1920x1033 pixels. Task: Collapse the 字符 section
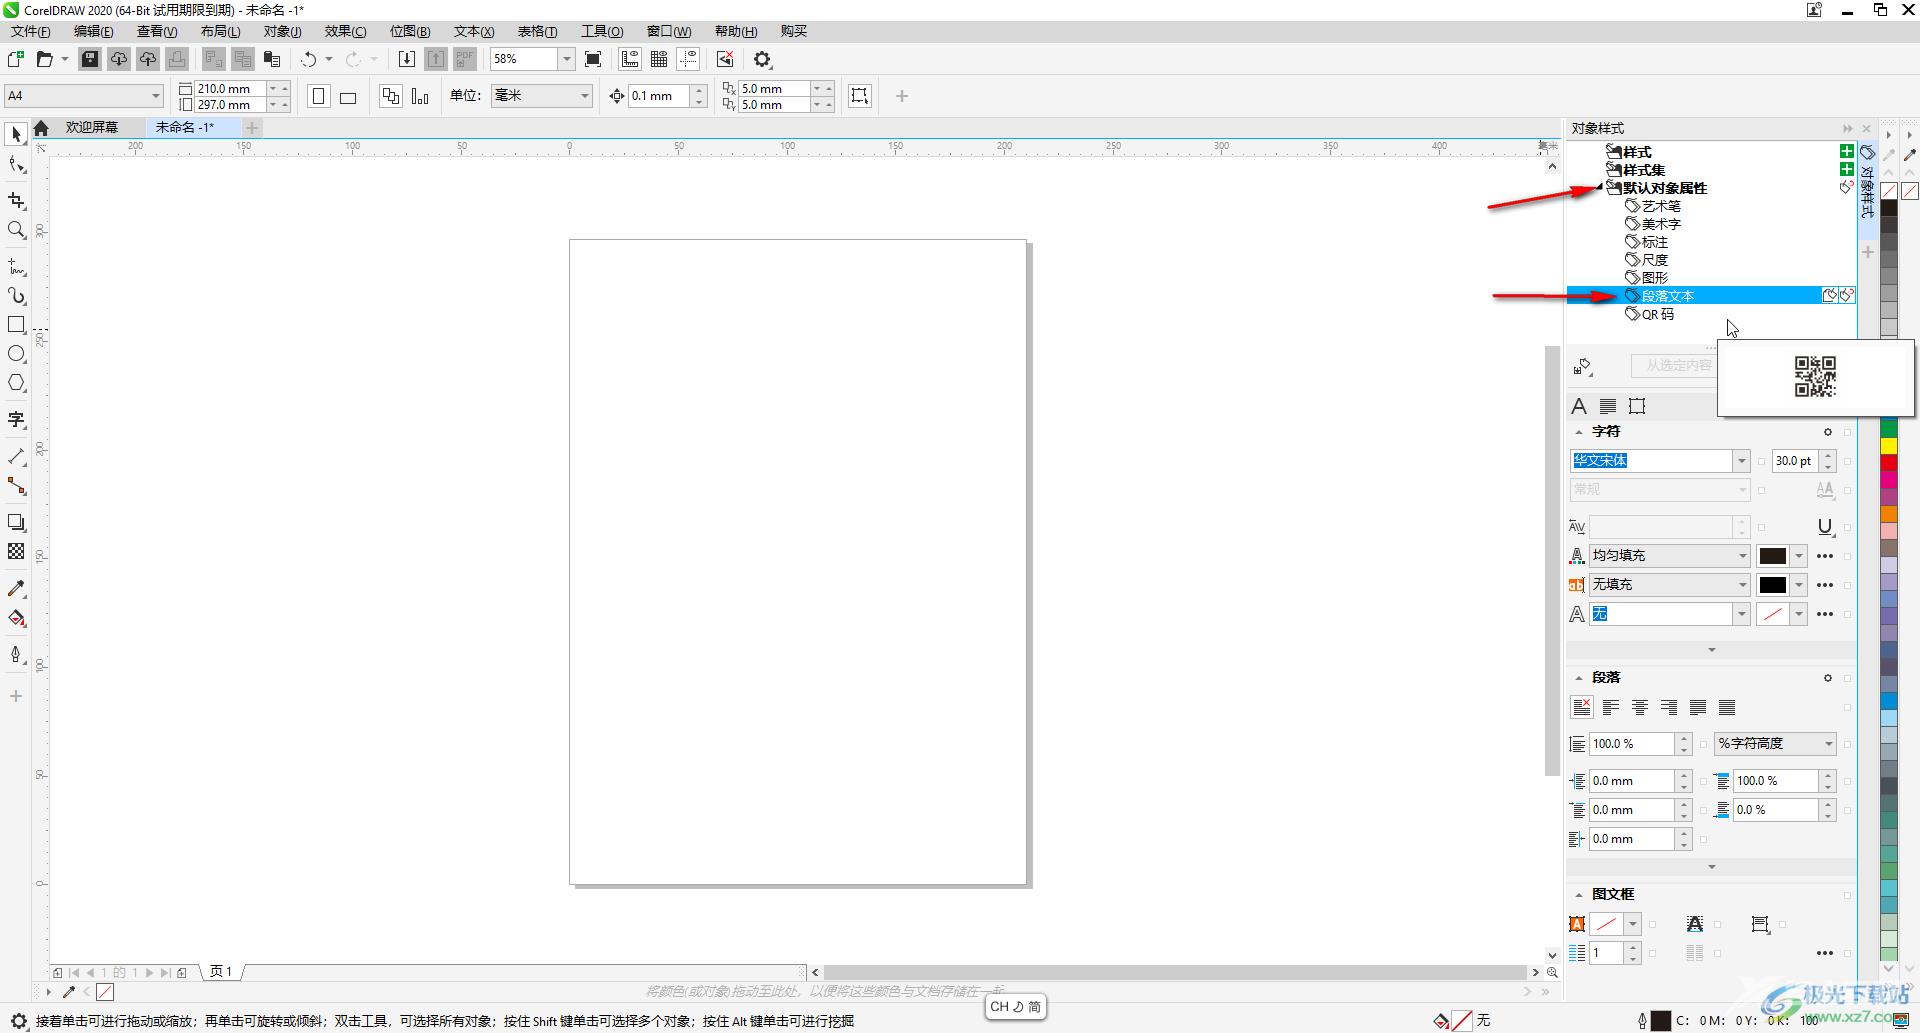pyautogui.click(x=1579, y=432)
